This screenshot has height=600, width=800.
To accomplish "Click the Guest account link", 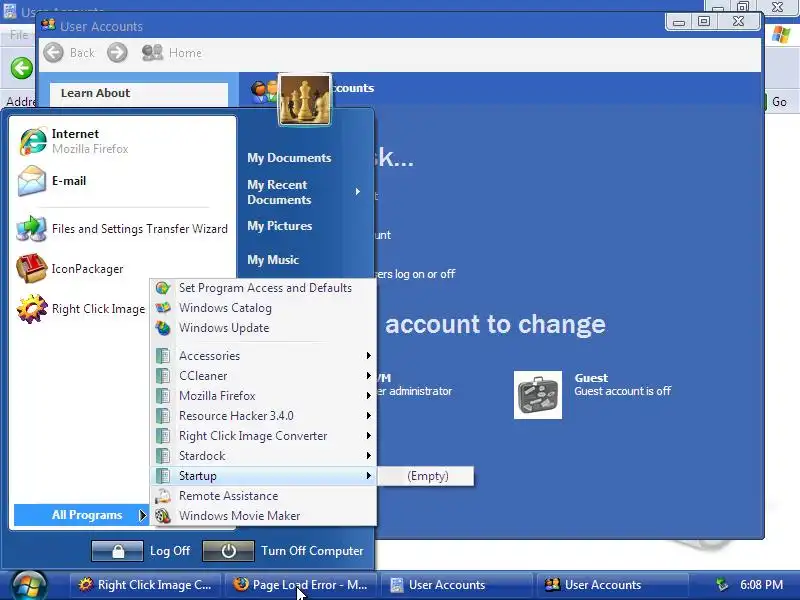I will click(x=591, y=378).
